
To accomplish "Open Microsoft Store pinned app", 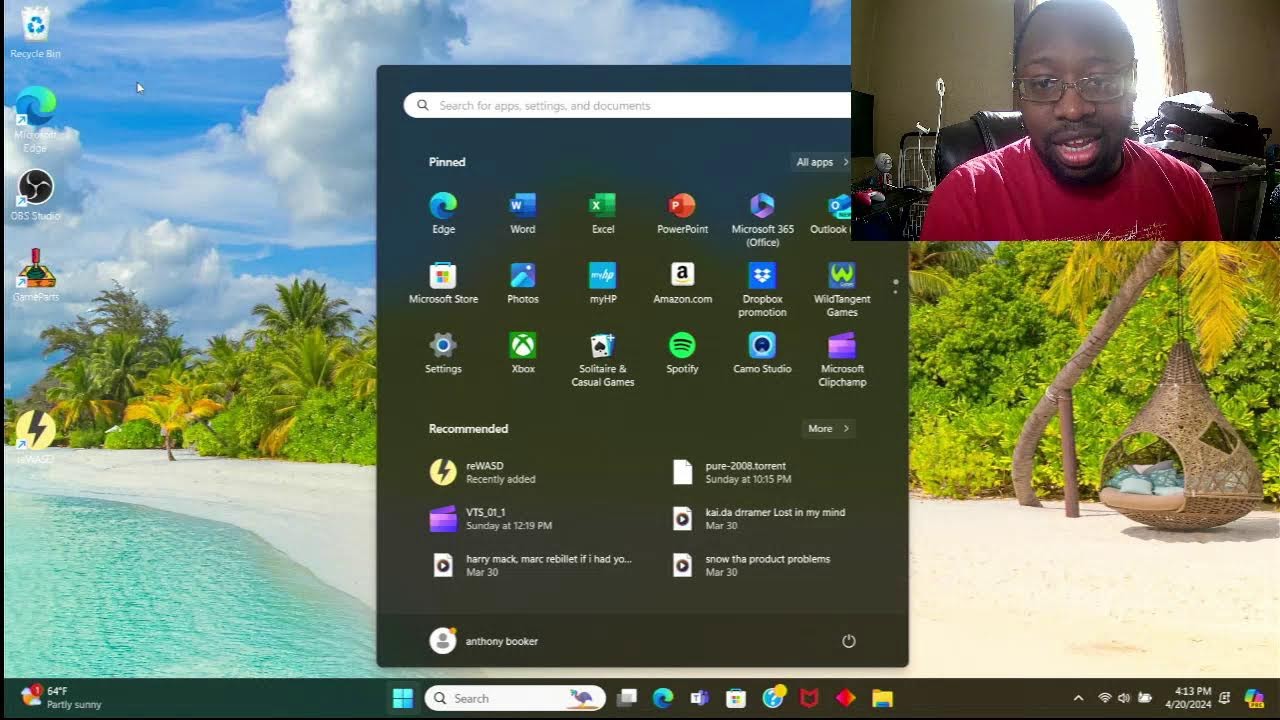I will click(443, 284).
